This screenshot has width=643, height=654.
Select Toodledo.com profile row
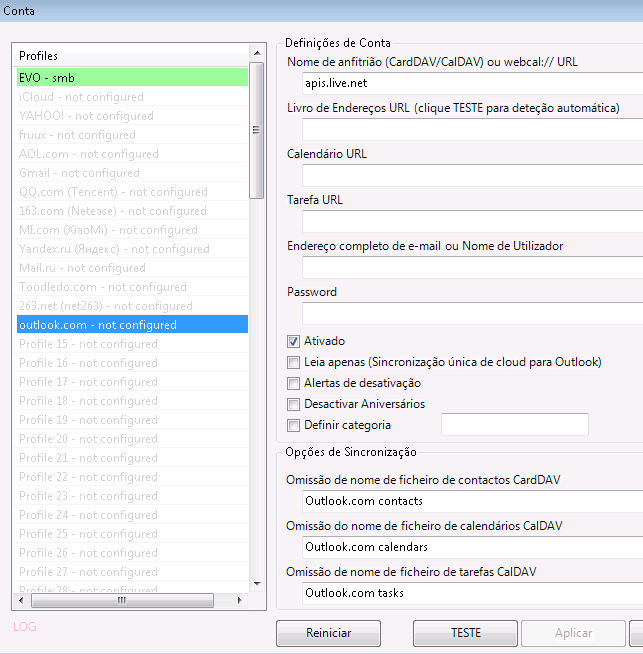tap(132, 287)
